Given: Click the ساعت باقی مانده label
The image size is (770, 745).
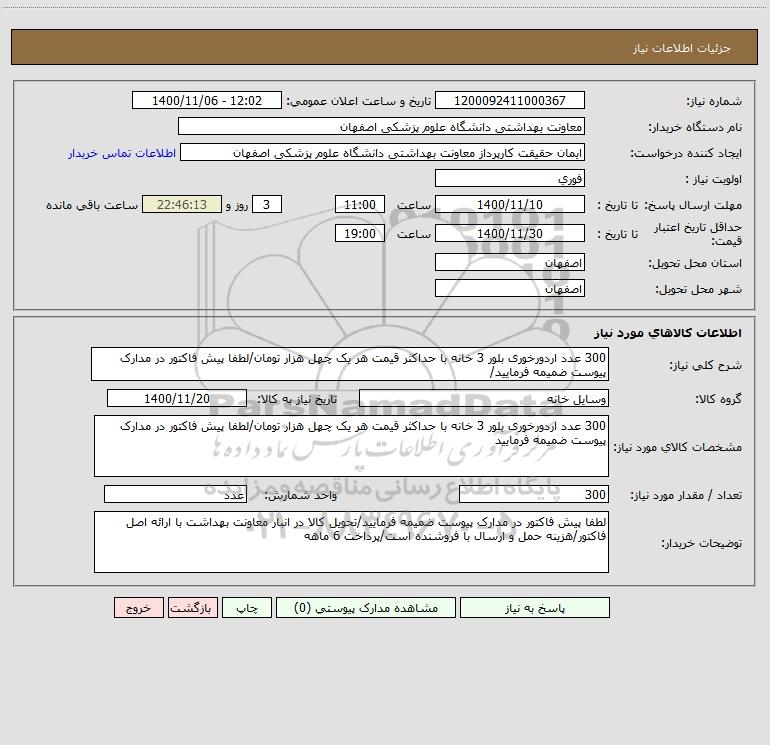Looking at the screenshot, I should tap(92, 205).
